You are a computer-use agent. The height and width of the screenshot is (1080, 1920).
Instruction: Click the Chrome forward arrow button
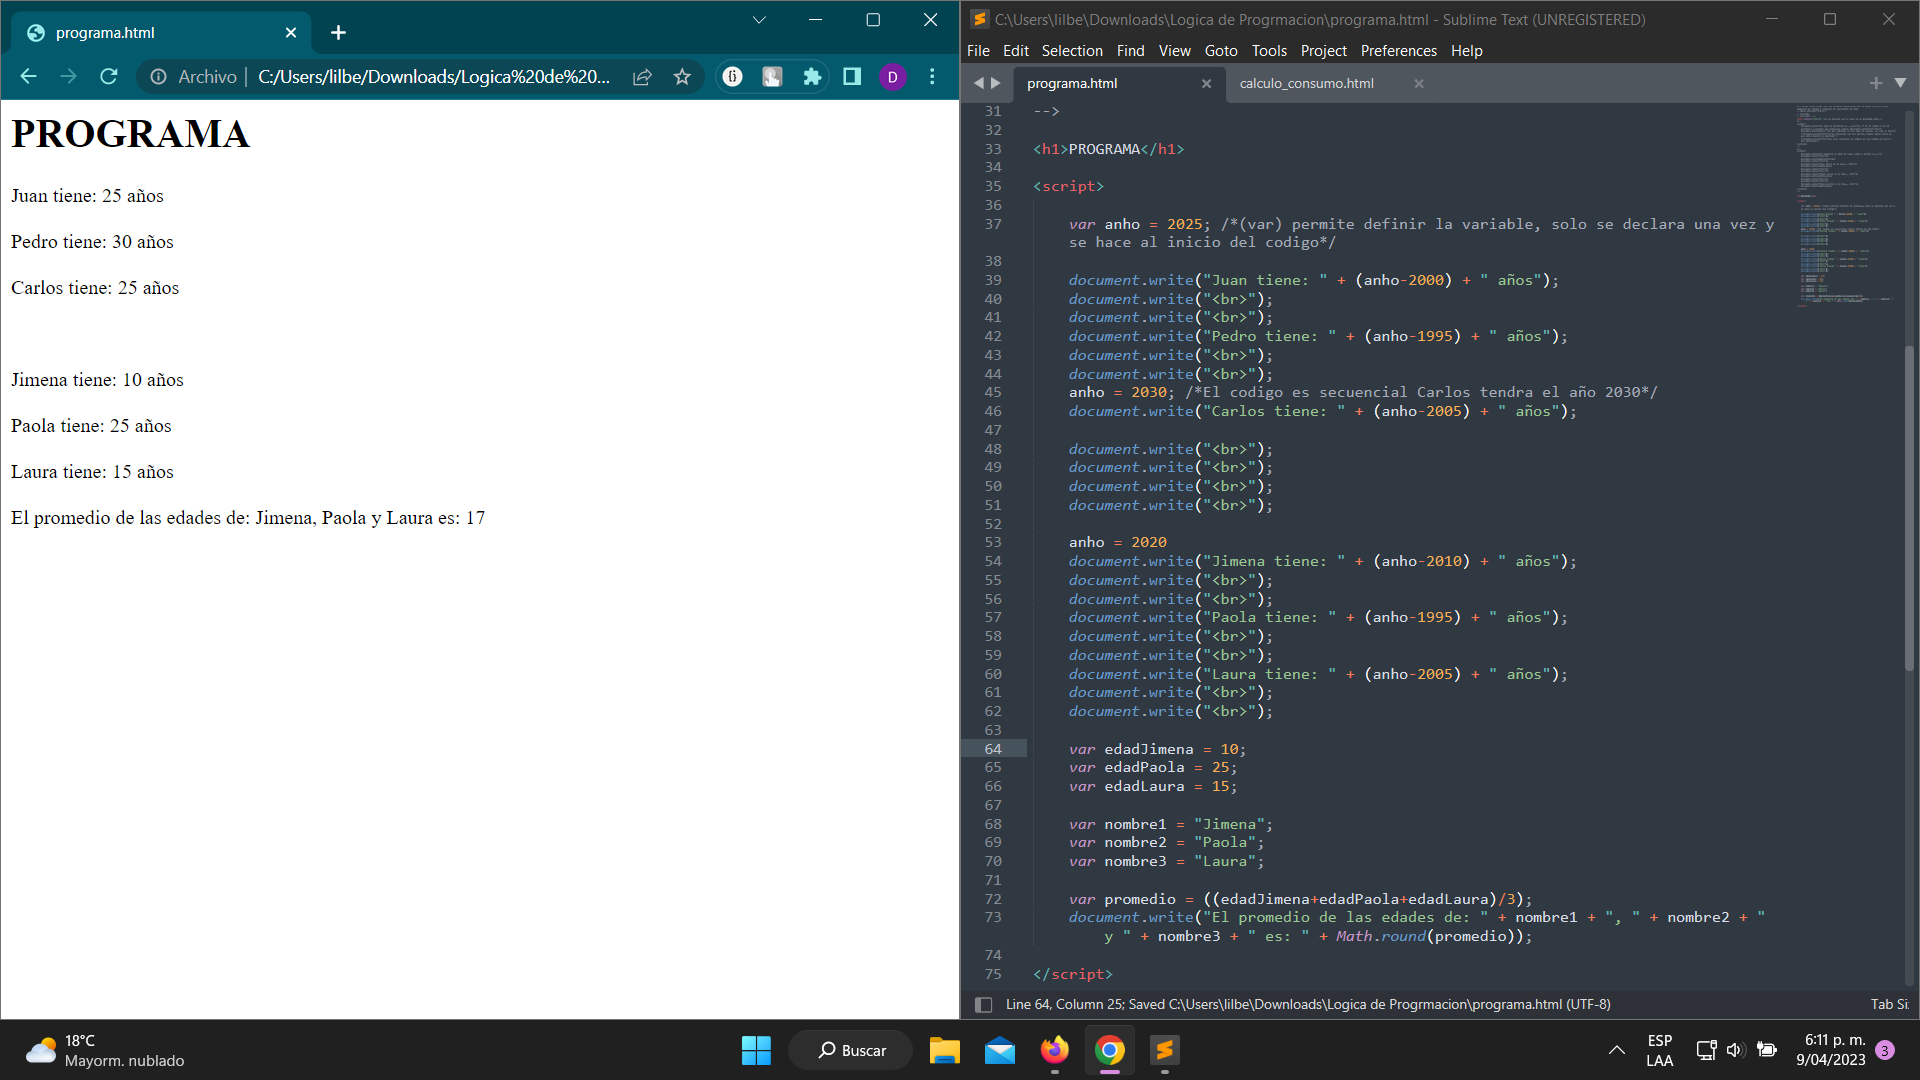[x=68, y=77]
